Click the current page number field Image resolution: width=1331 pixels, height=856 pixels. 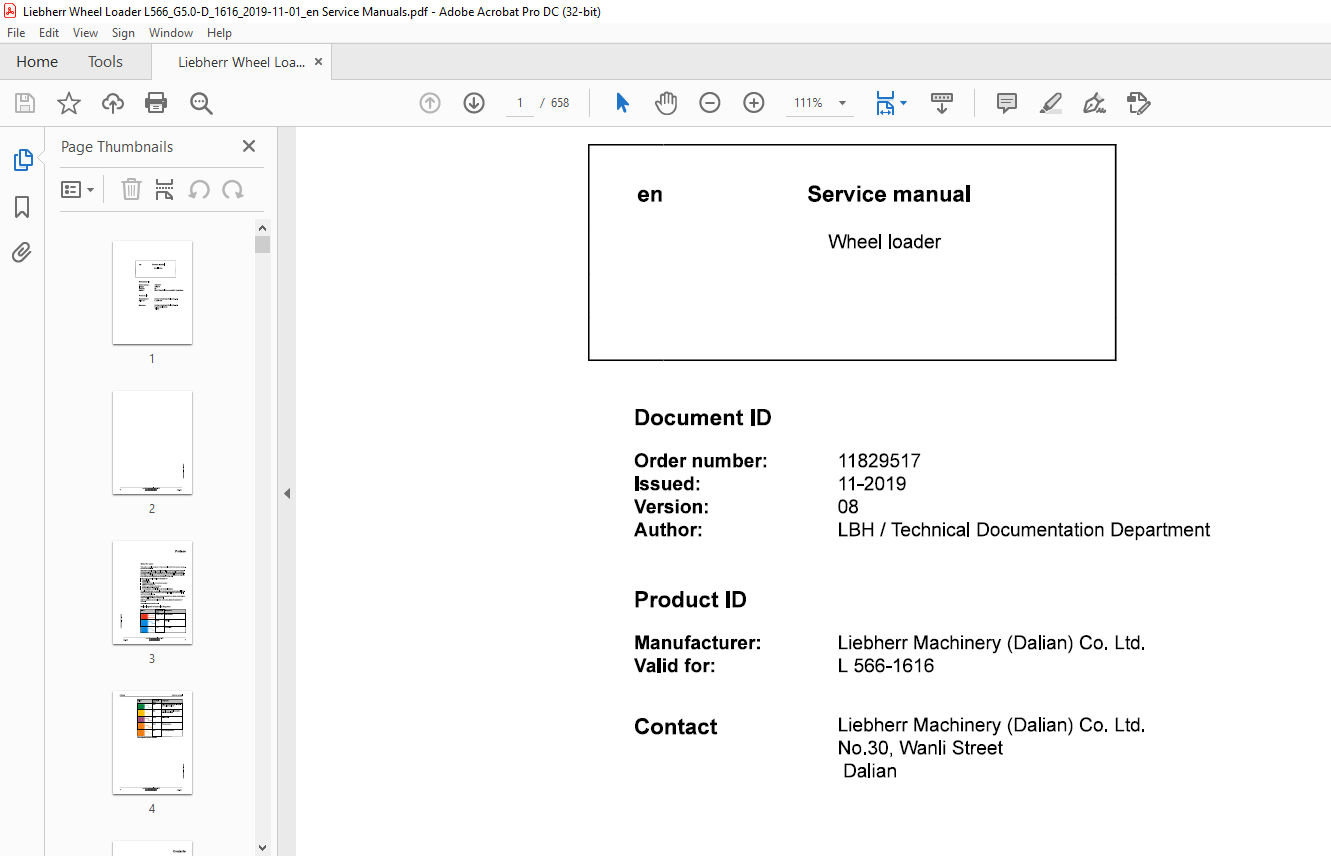pos(520,103)
